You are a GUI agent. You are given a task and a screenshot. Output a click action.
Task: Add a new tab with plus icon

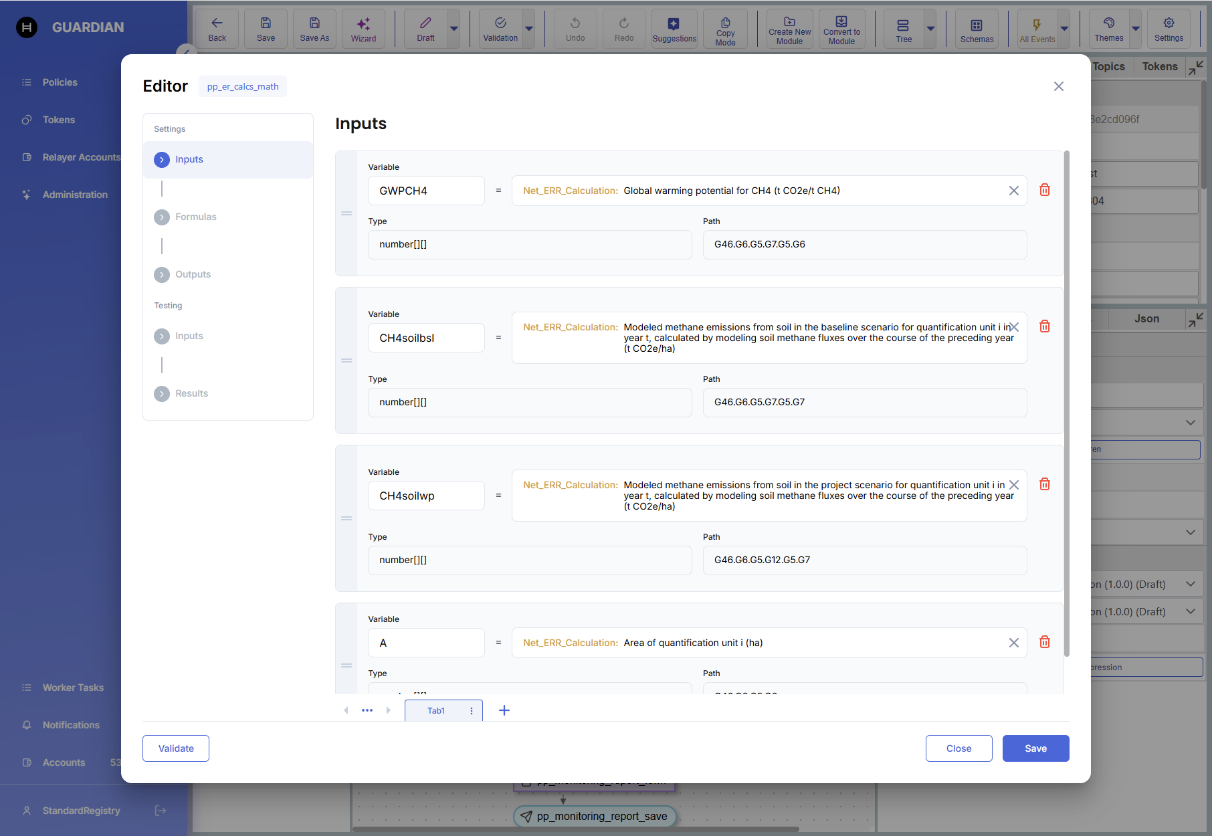[x=504, y=710]
